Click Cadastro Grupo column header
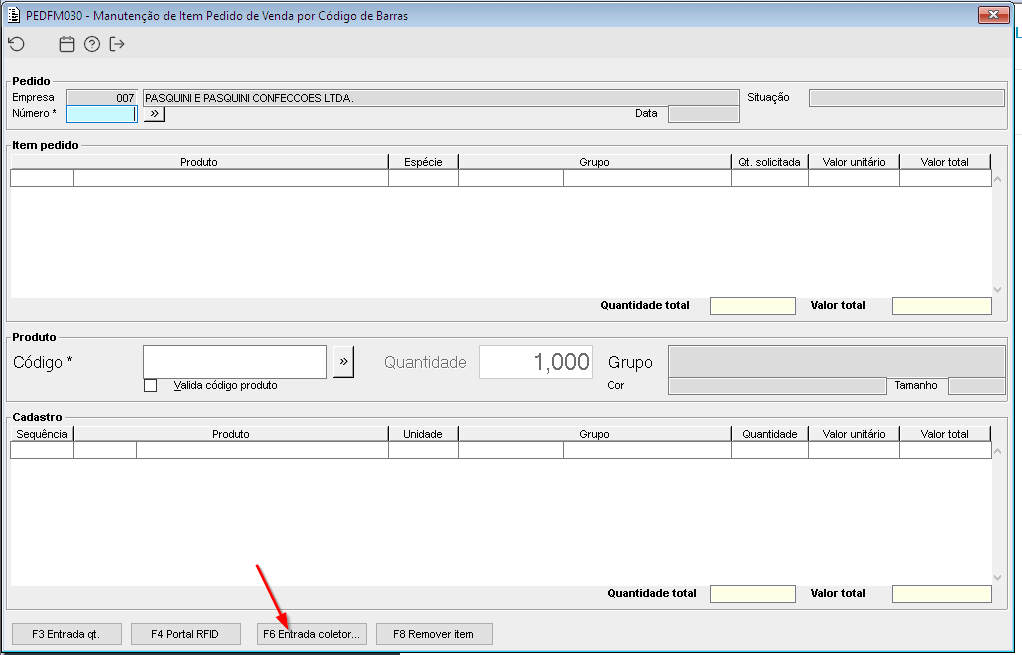The image size is (1022, 655). point(594,434)
